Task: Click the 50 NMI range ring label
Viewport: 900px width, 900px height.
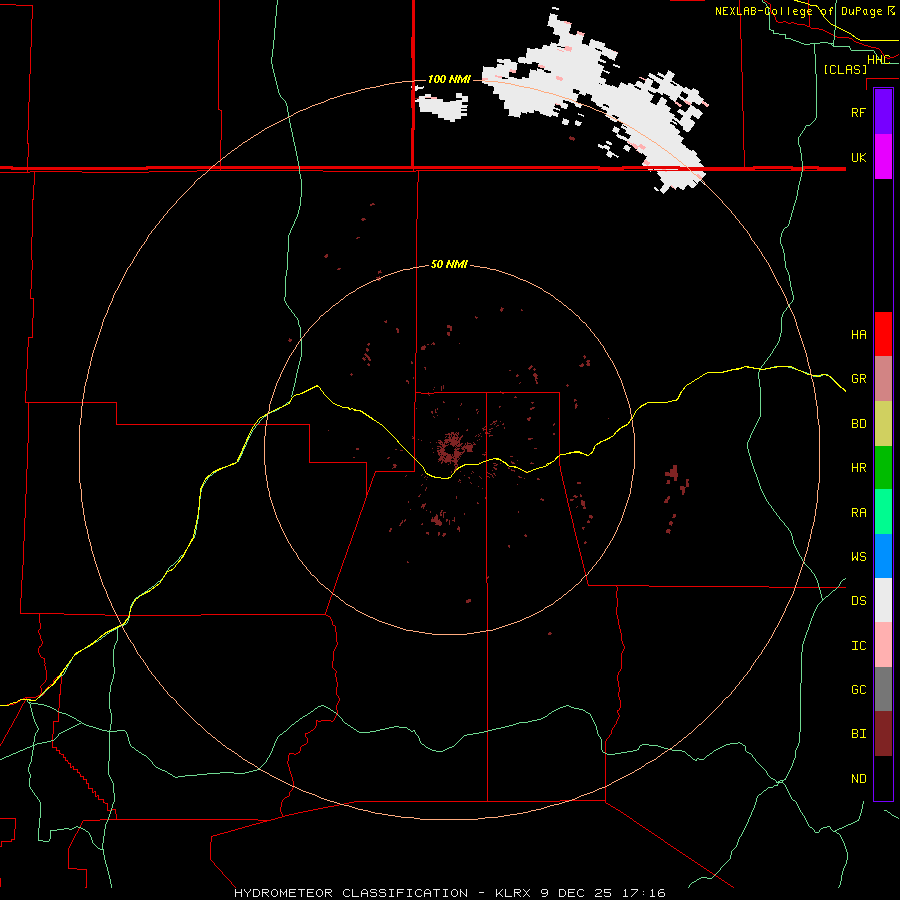Action: click(x=449, y=265)
